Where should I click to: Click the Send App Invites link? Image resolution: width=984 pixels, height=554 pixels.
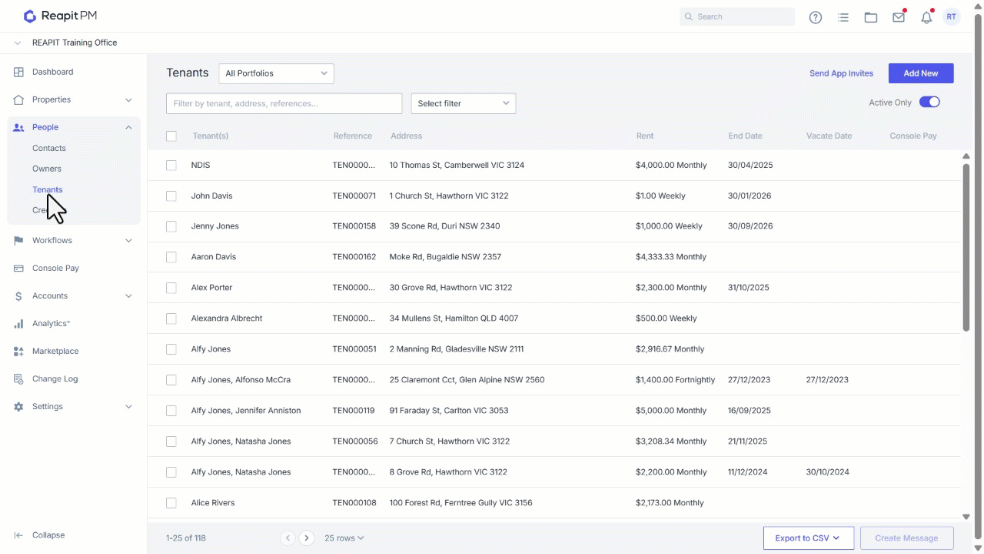841,73
